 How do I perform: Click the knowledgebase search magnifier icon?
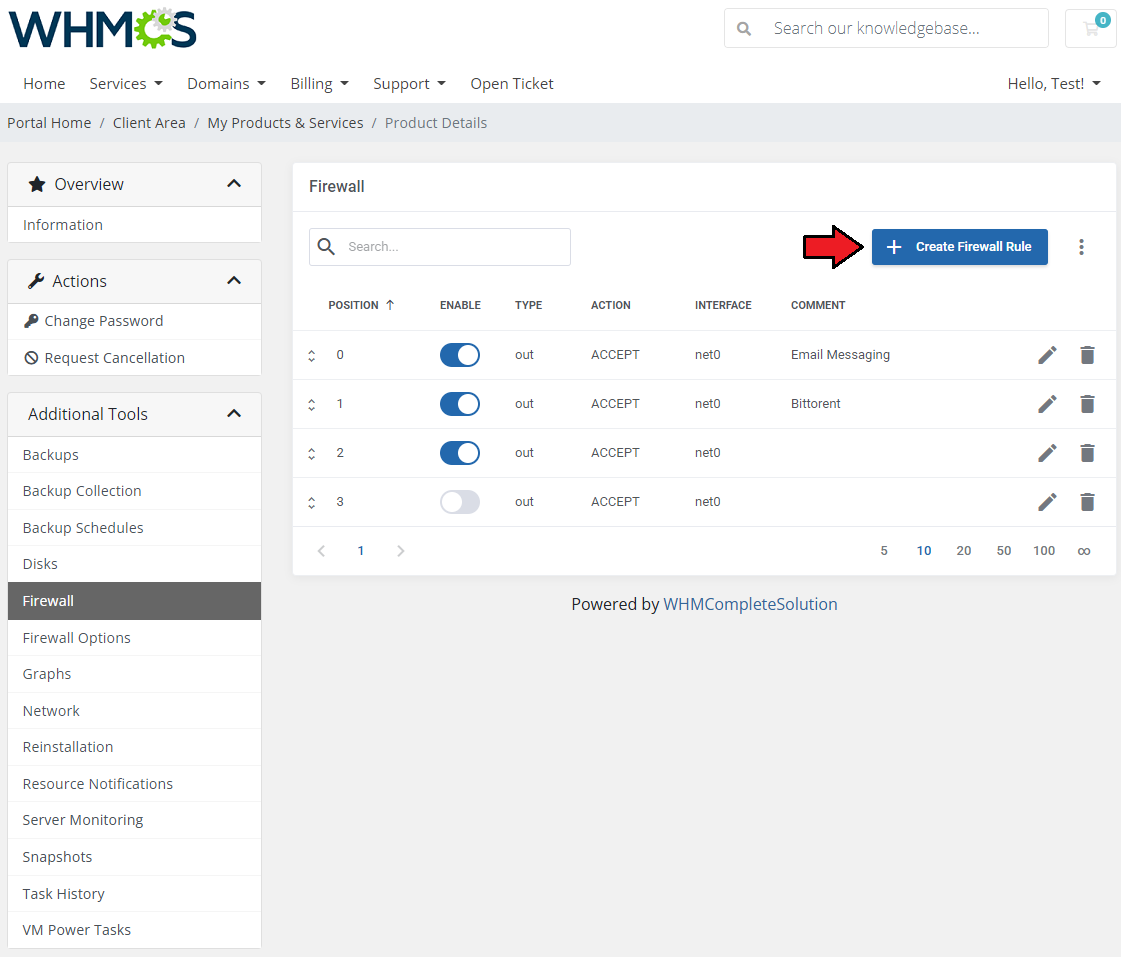(744, 29)
